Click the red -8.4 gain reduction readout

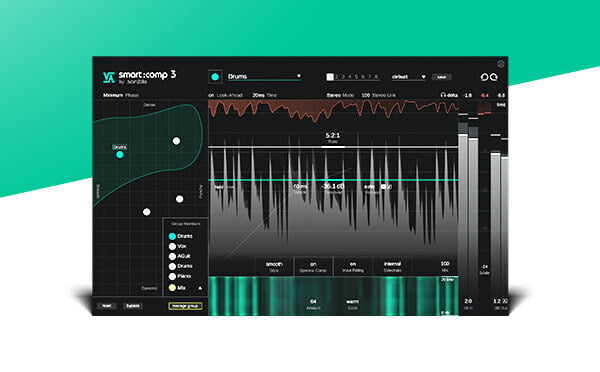coord(484,95)
